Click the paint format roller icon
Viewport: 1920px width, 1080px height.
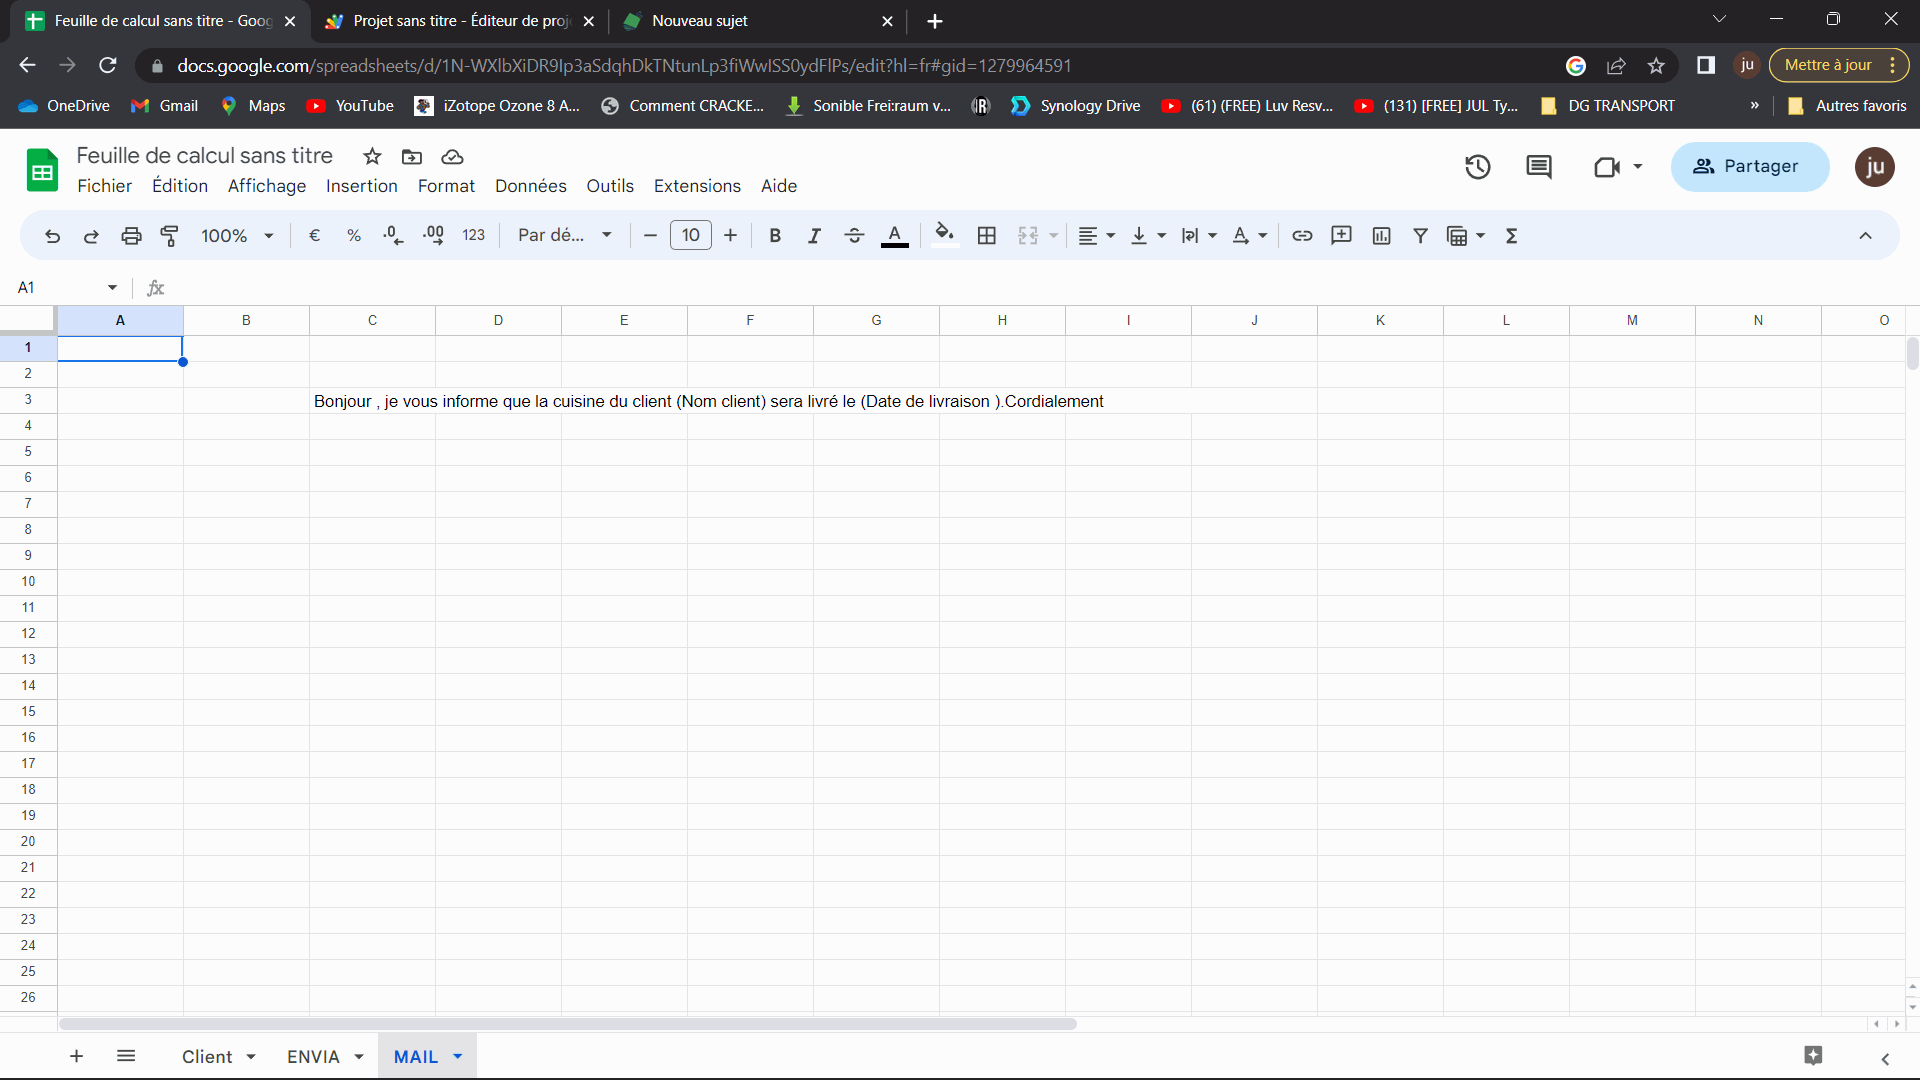pyautogui.click(x=170, y=236)
